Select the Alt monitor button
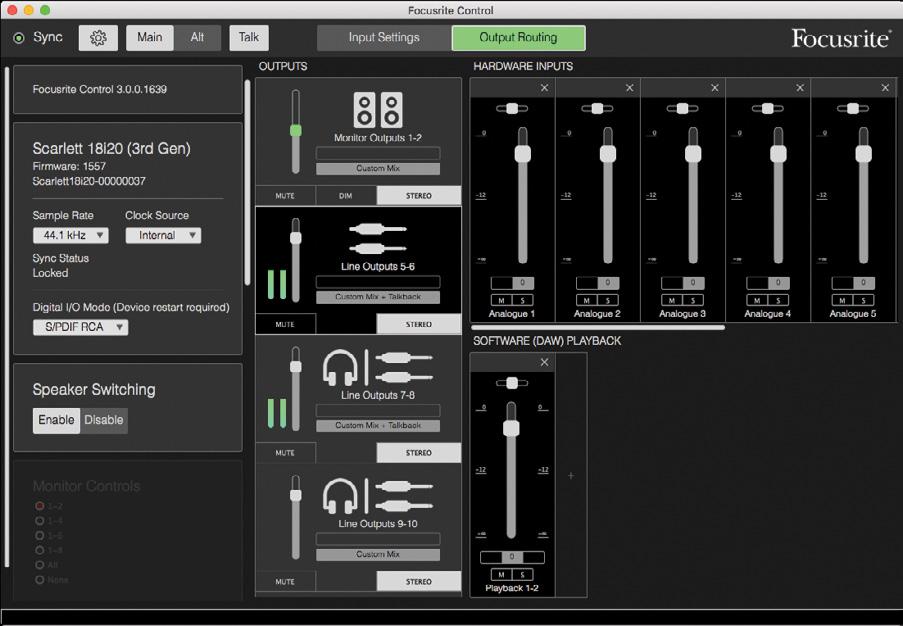 pyautogui.click(x=198, y=38)
